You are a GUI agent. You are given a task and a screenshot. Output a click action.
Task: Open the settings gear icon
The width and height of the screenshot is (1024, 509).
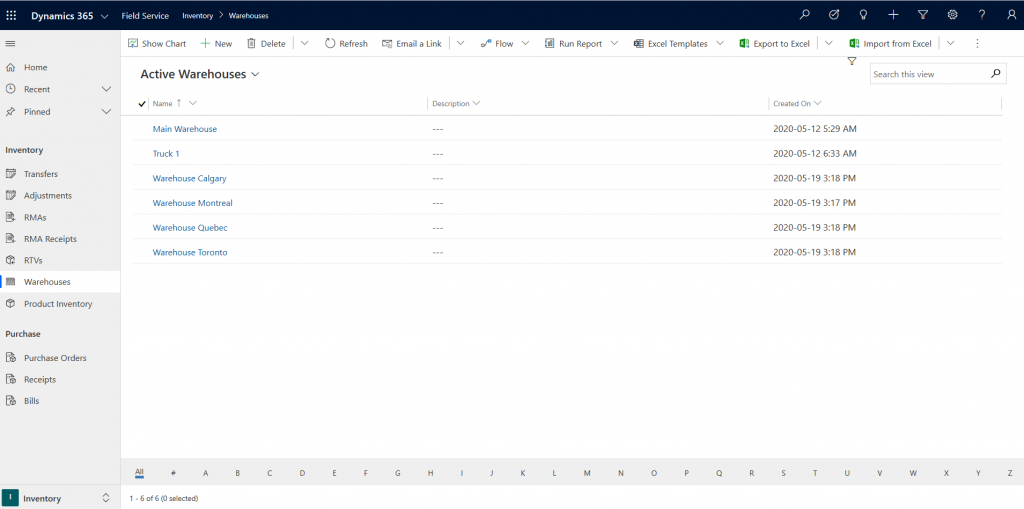[x=953, y=15]
